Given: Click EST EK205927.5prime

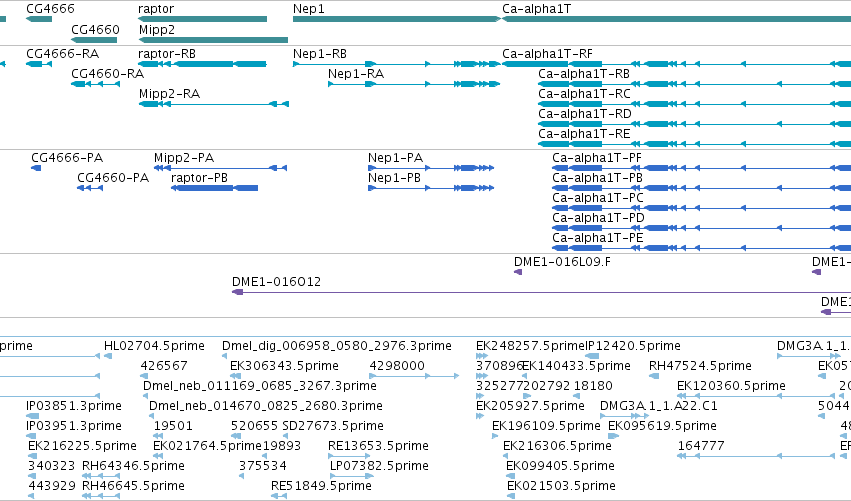Looking at the screenshot, I should [x=480, y=416].
